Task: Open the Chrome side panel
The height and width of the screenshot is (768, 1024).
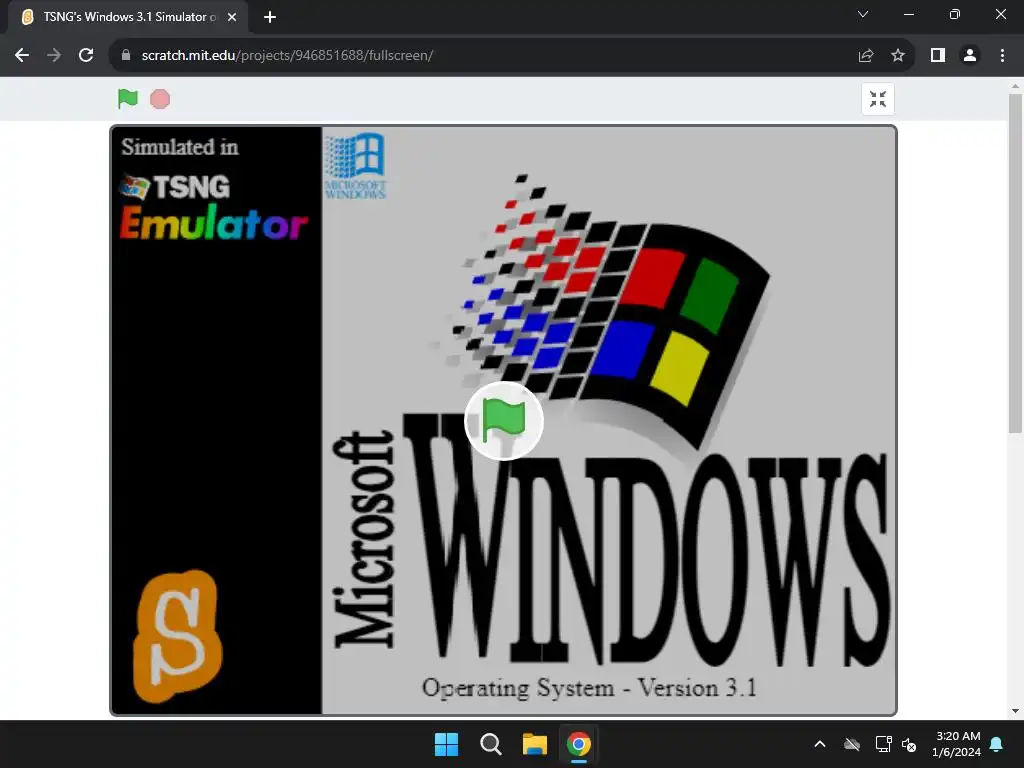Action: pos(938,56)
